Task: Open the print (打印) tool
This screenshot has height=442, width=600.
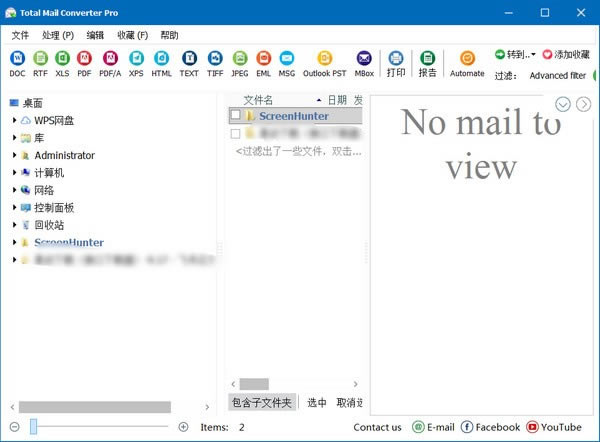Action: pyautogui.click(x=396, y=64)
